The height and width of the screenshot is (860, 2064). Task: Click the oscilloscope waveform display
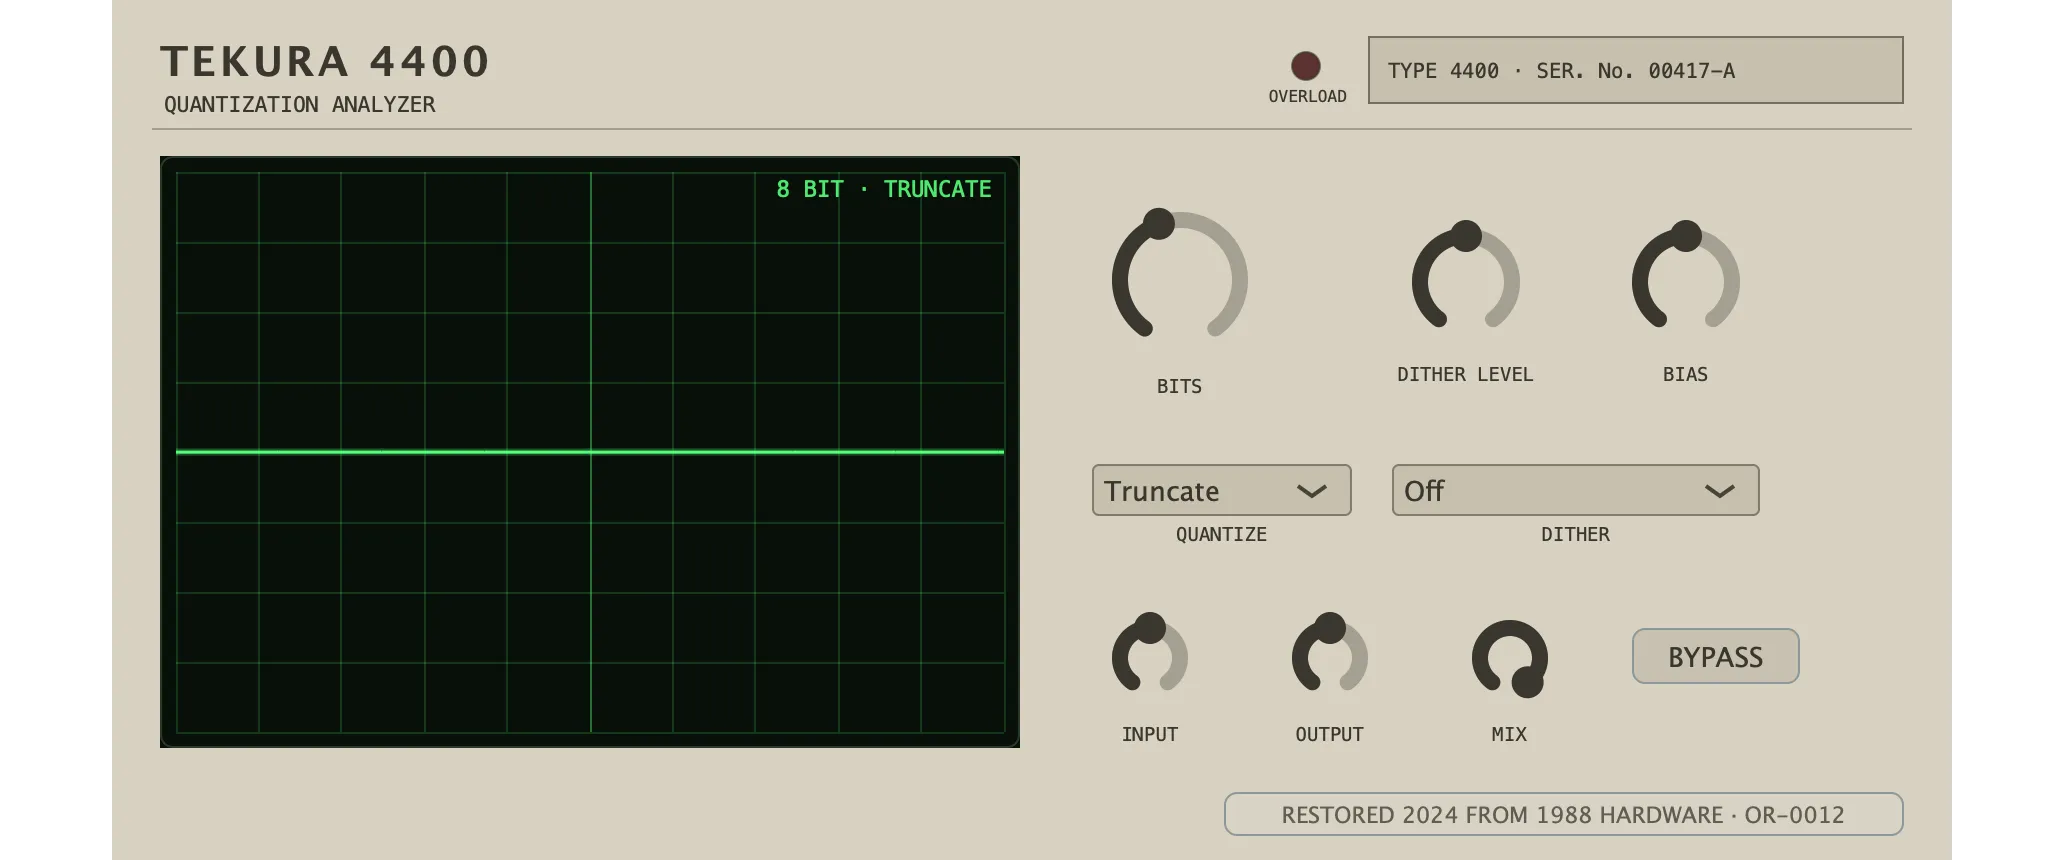tap(590, 452)
